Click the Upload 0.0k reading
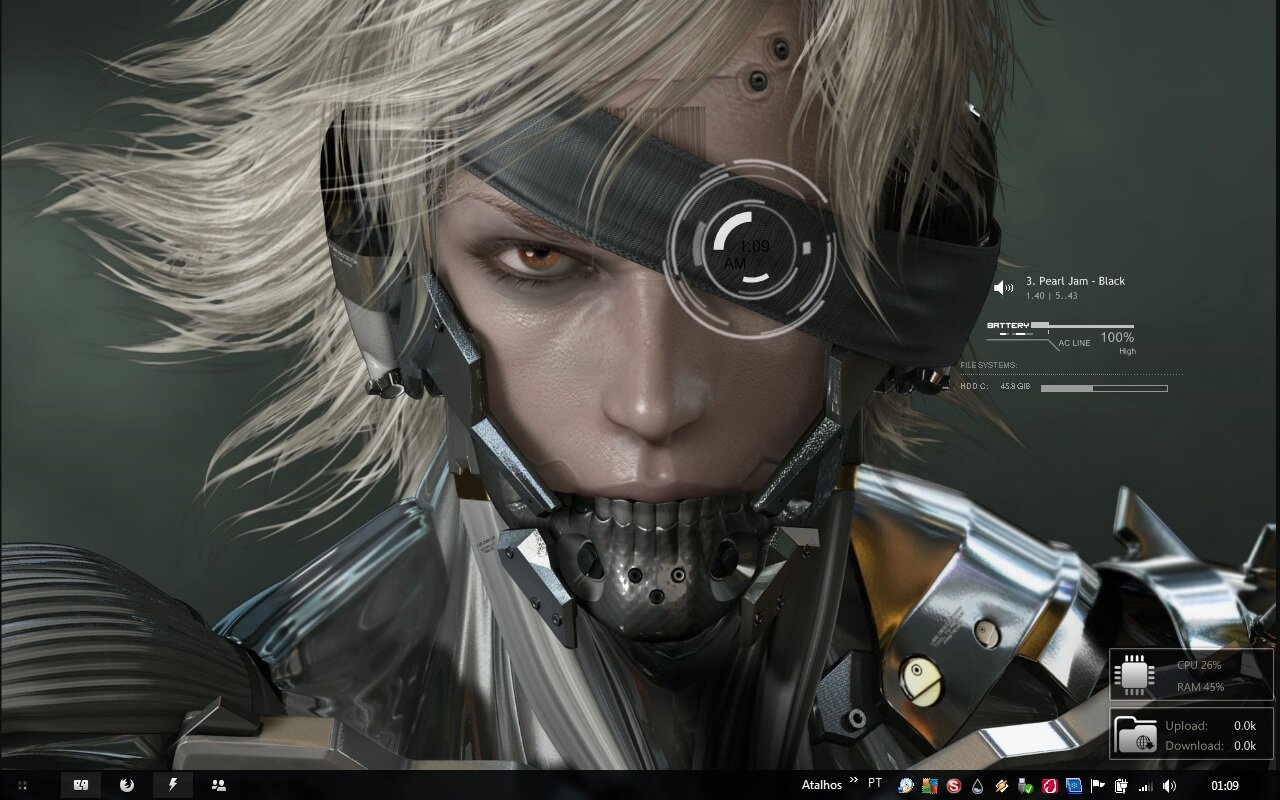This screenshot has width=1280, height=800. 1211,726
